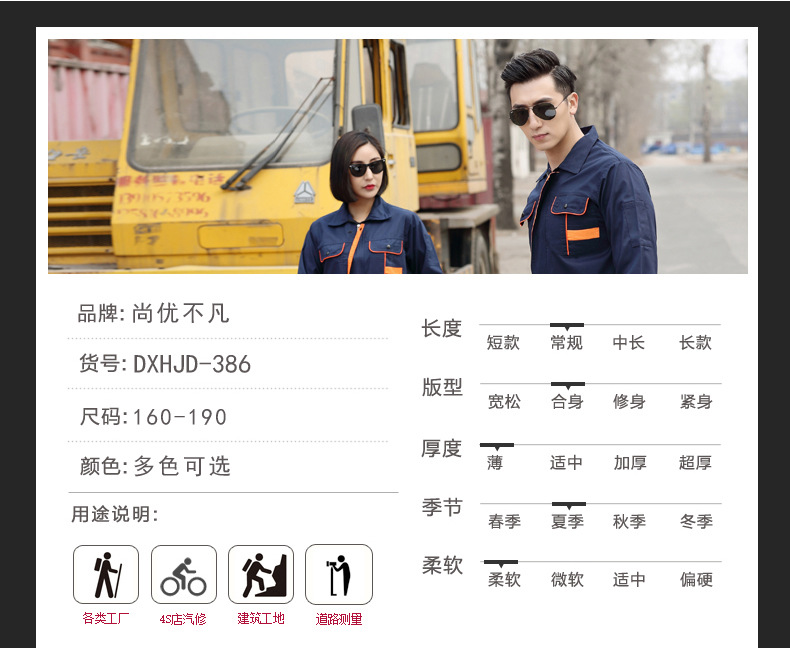This screenshot has width=790, height=648.
Task: Click the 道路测量 label
Action: [339, 619]
